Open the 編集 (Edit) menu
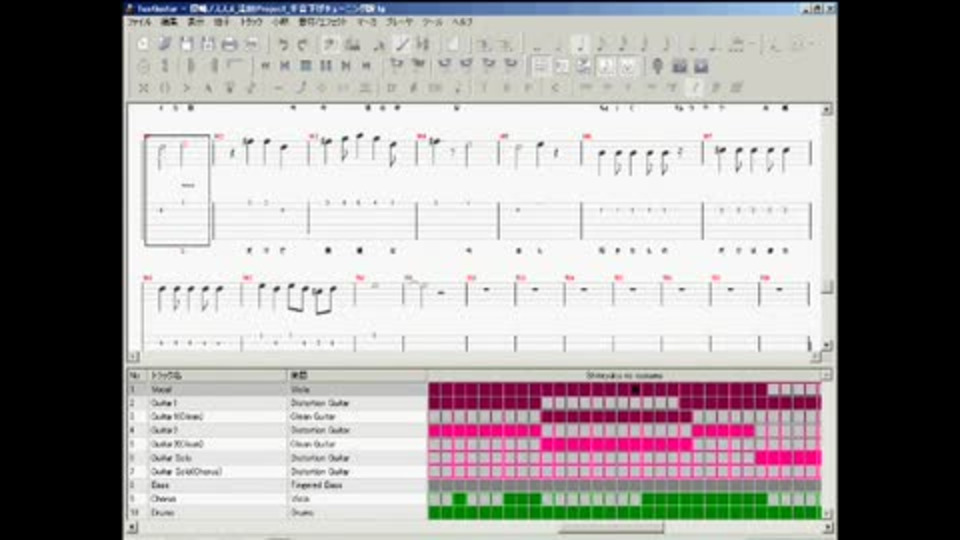The width and height of the screenshot is (960, 540). pos(169,22)
